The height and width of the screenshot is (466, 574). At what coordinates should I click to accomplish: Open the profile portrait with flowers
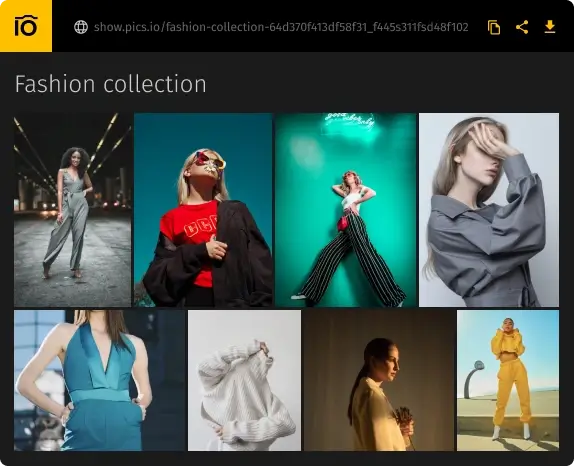[x=379, y=380]
